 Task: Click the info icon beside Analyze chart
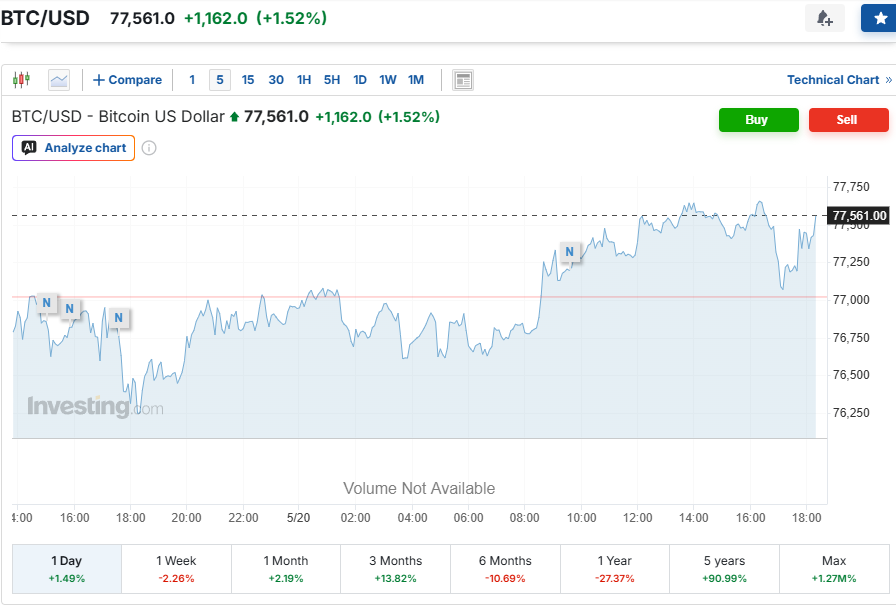(149, 148)
